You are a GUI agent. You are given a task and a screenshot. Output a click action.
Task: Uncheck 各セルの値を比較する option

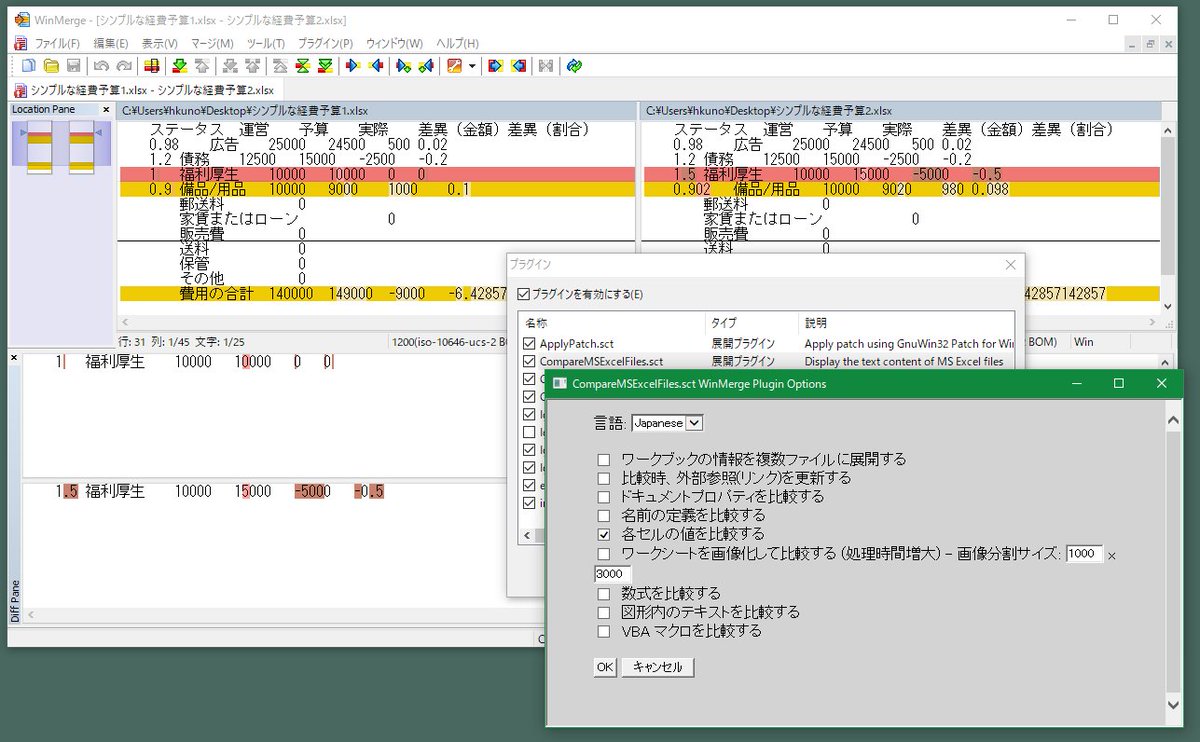pos(603,535)
